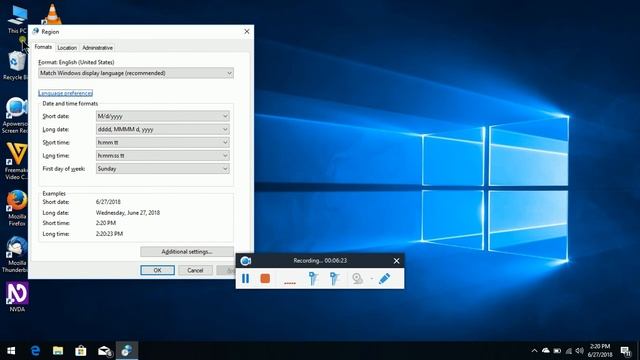Open the Short time format dropdown
The image size is (640, 360).
(162, 142)
